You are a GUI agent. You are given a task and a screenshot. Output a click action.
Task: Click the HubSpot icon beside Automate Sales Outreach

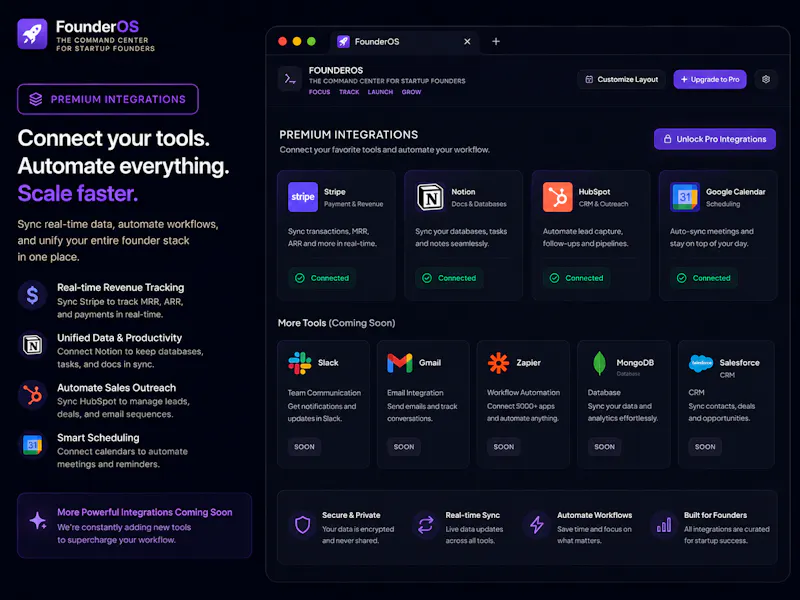coord(32,395)
